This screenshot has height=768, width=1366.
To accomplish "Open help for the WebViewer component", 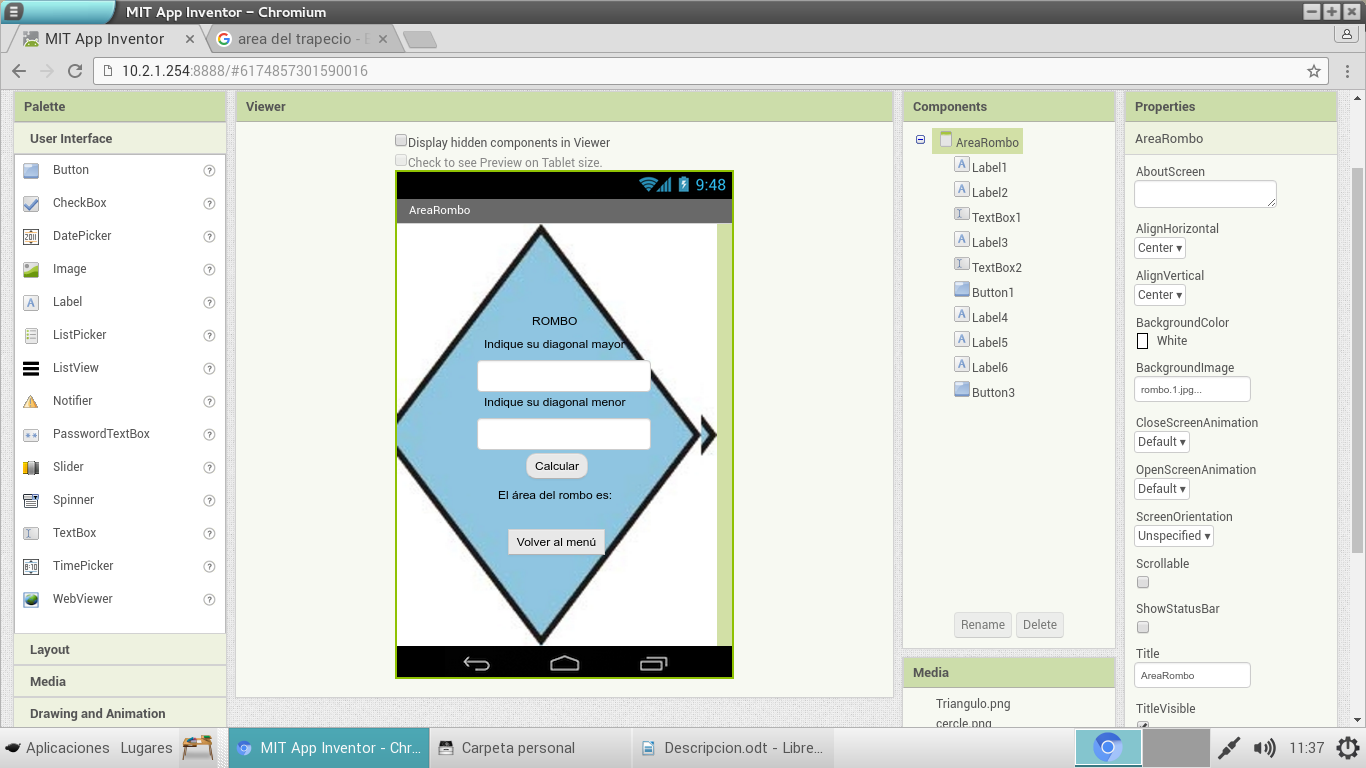I will click(210, 600).
